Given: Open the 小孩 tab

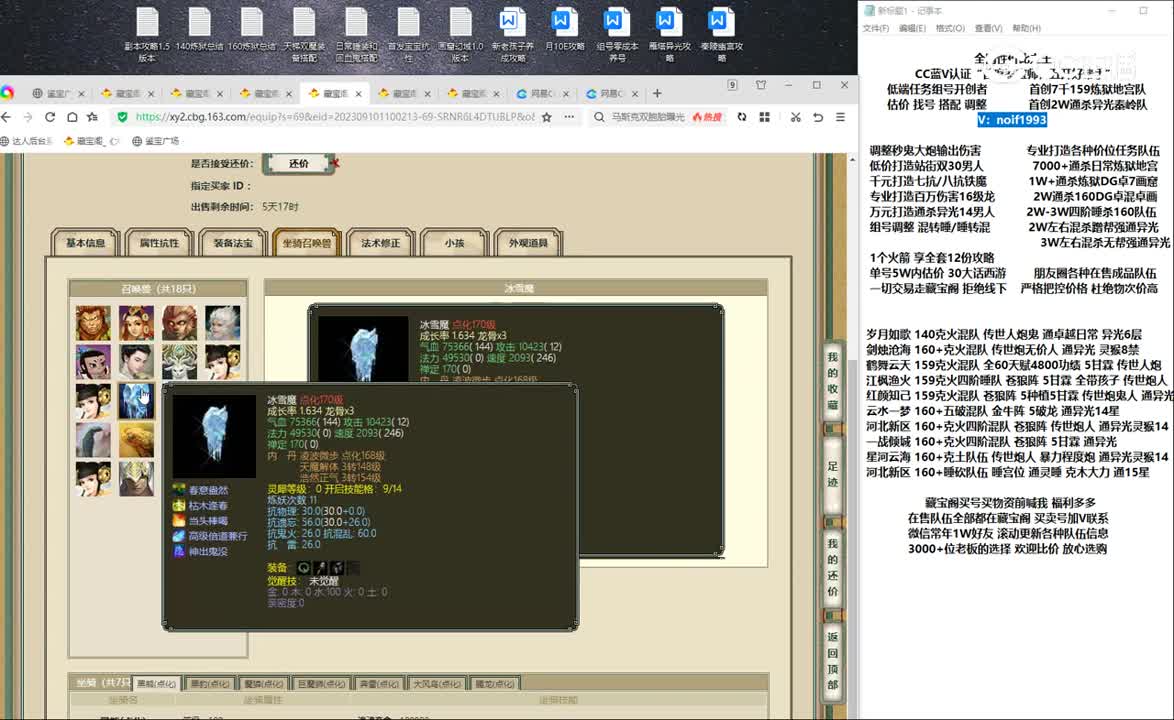Looking at the screenshot, I should [x=454, y=242].
